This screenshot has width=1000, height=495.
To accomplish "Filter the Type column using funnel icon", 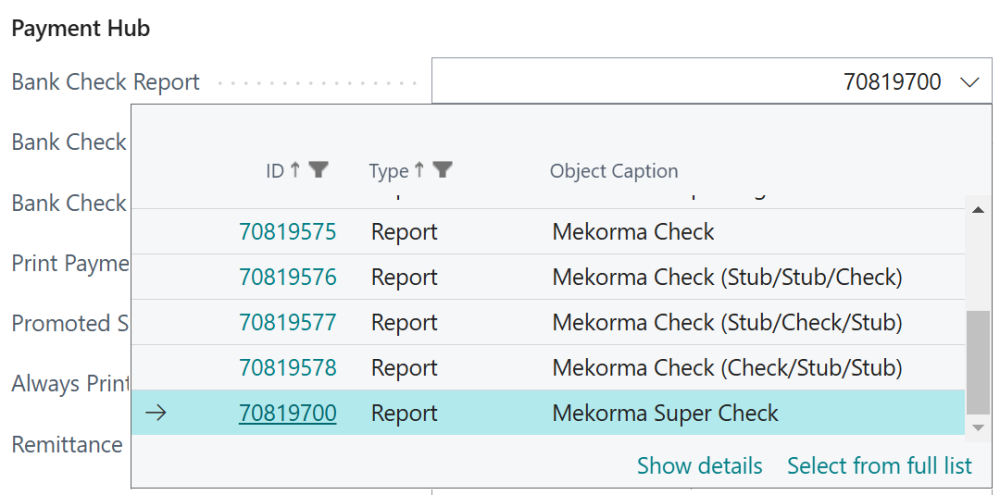I will [x=442, y=170].
